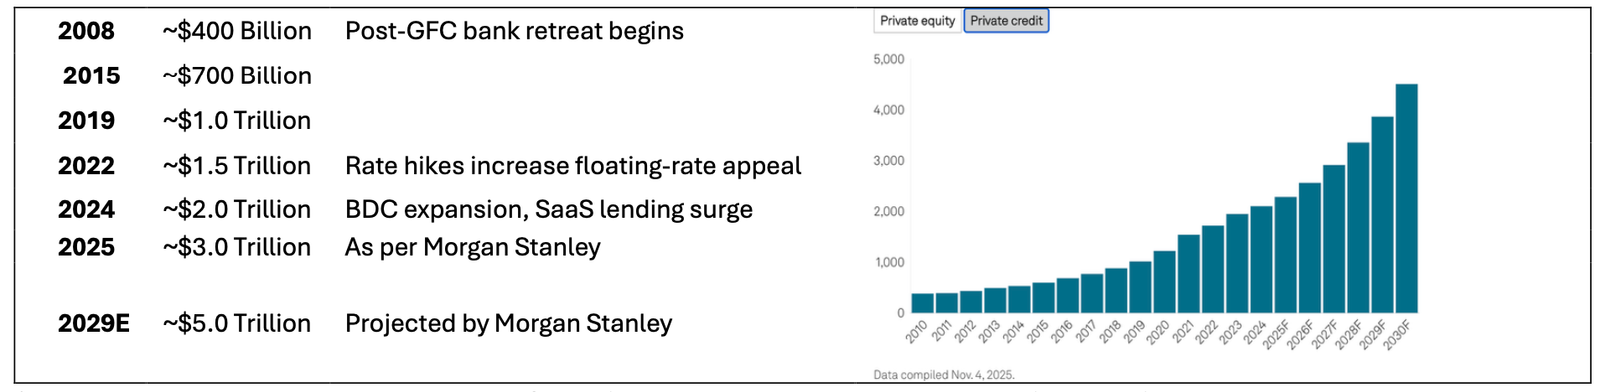Viewport: 1600px width, 392px height.
Task: Select the 2024 bar in chart
Action: click(x=1261, y=260)
